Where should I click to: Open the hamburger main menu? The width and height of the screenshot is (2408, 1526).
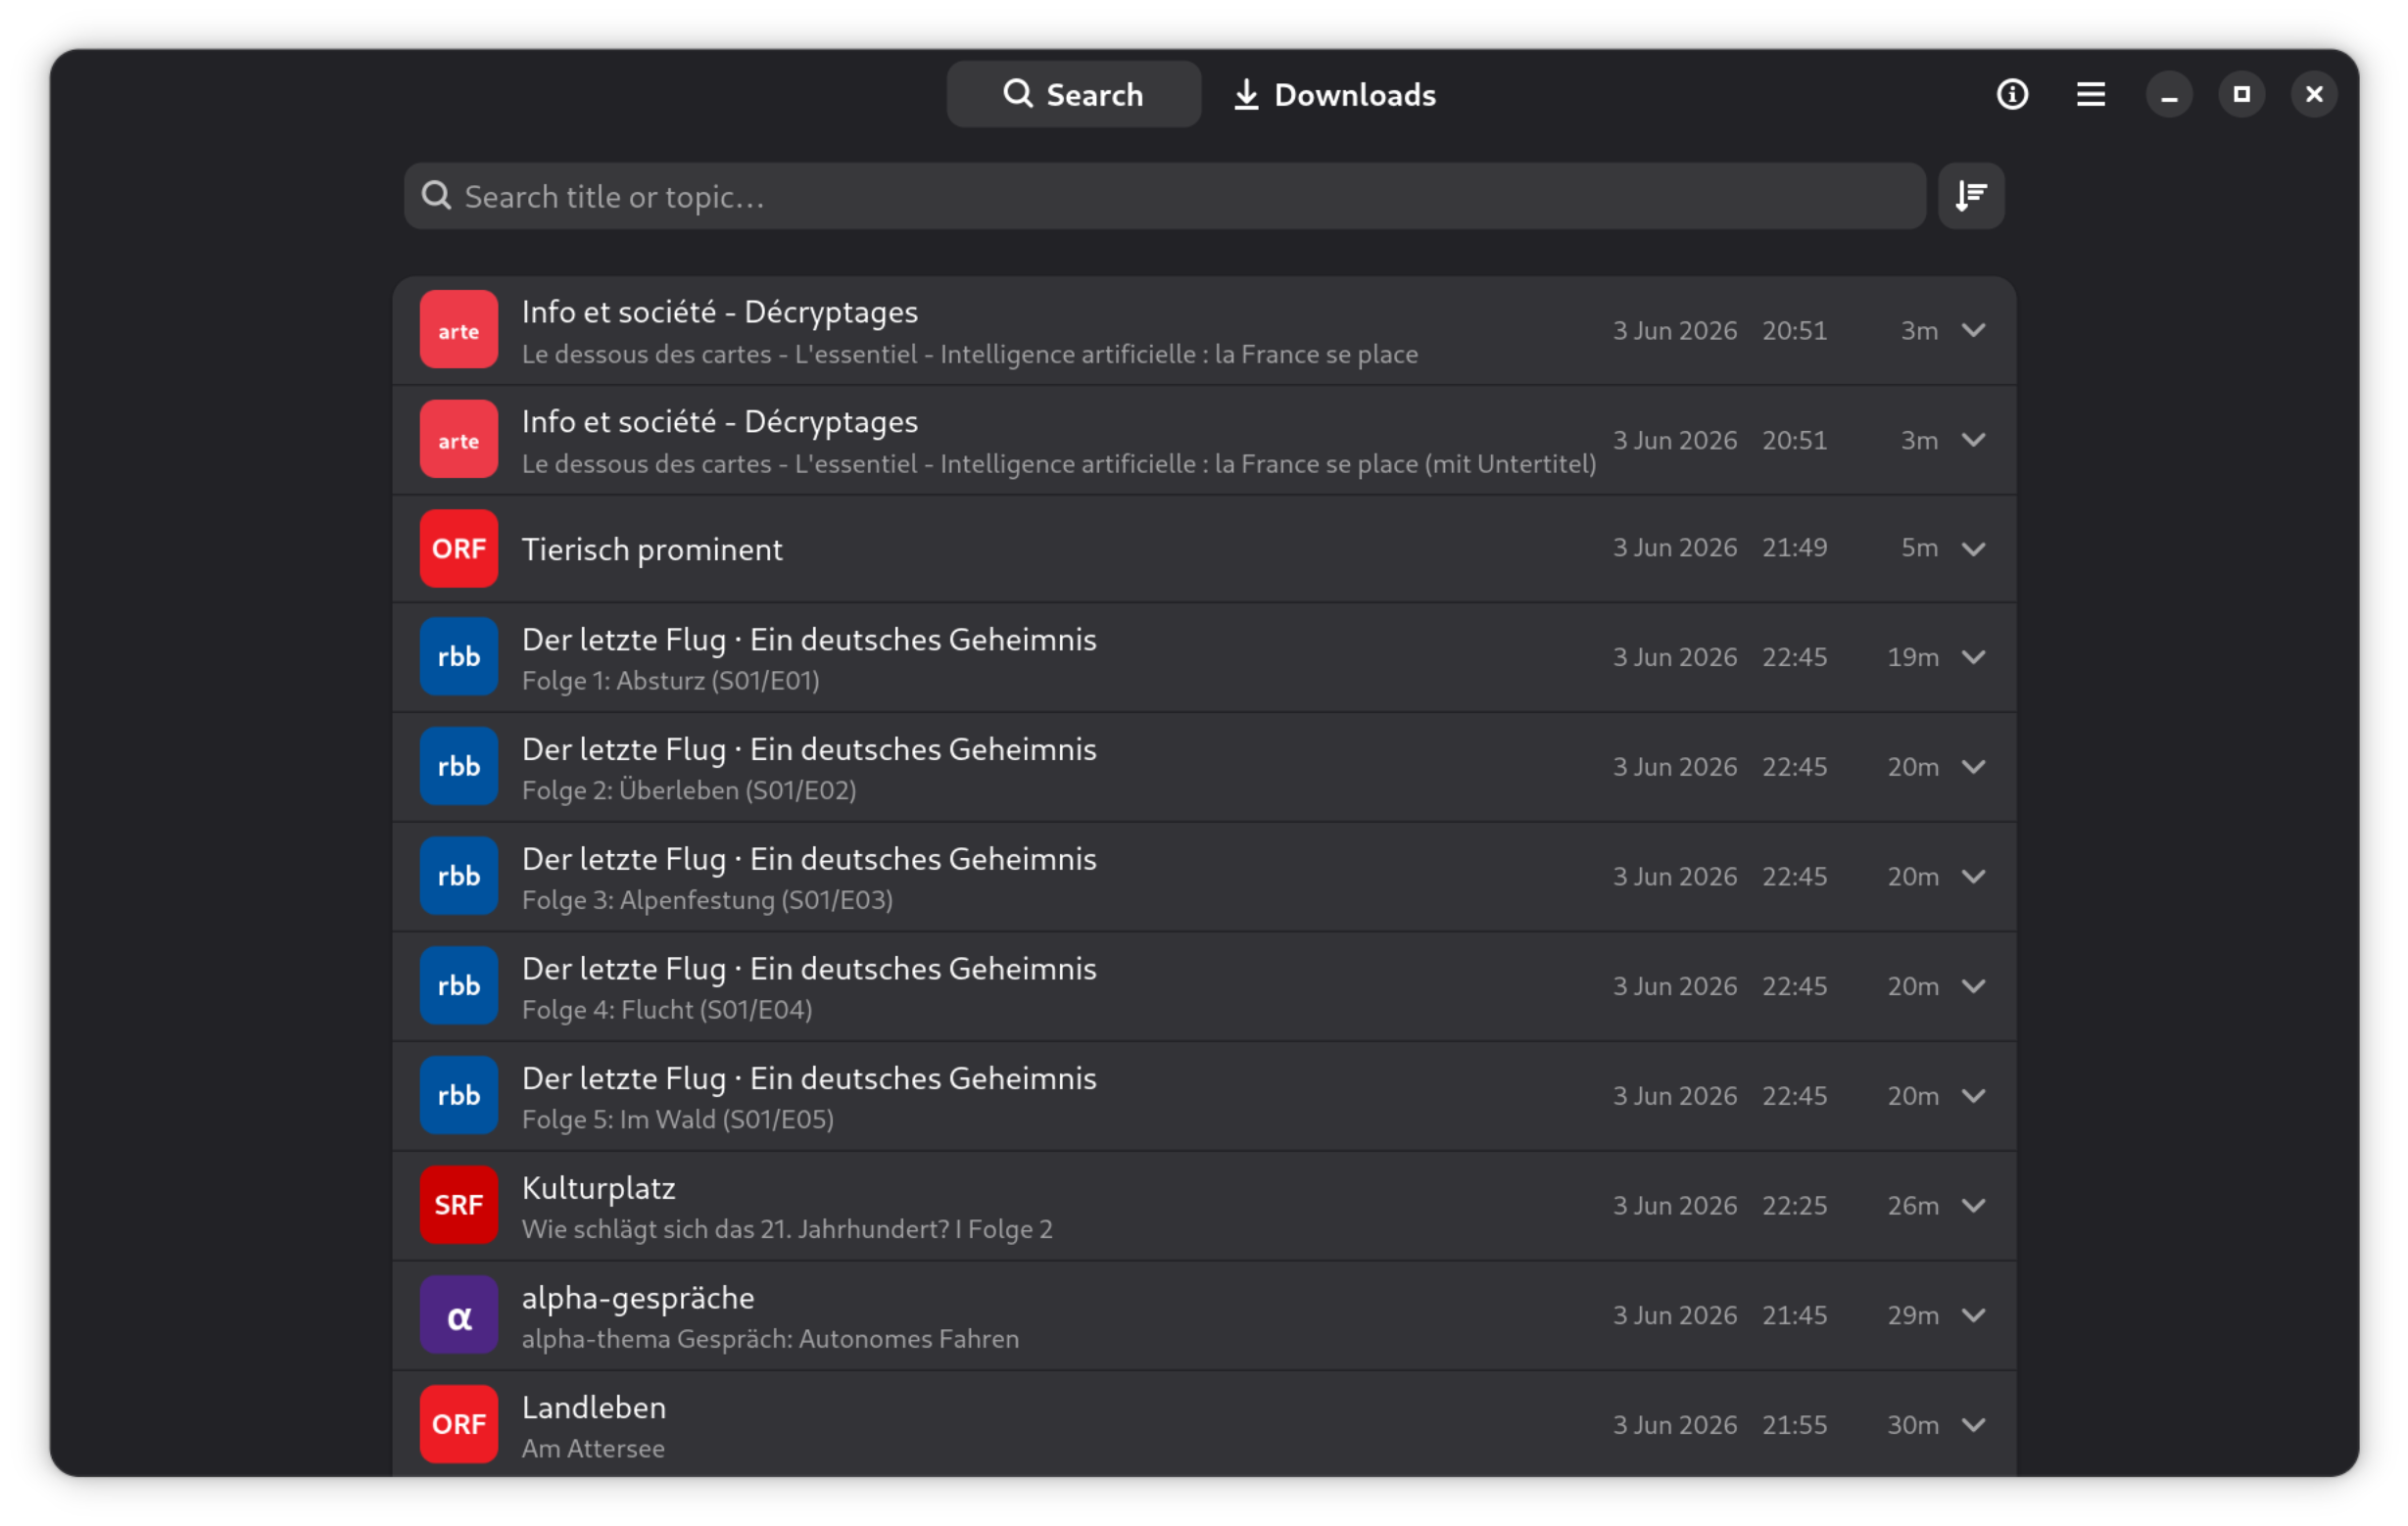click(x=2090, y=94)
